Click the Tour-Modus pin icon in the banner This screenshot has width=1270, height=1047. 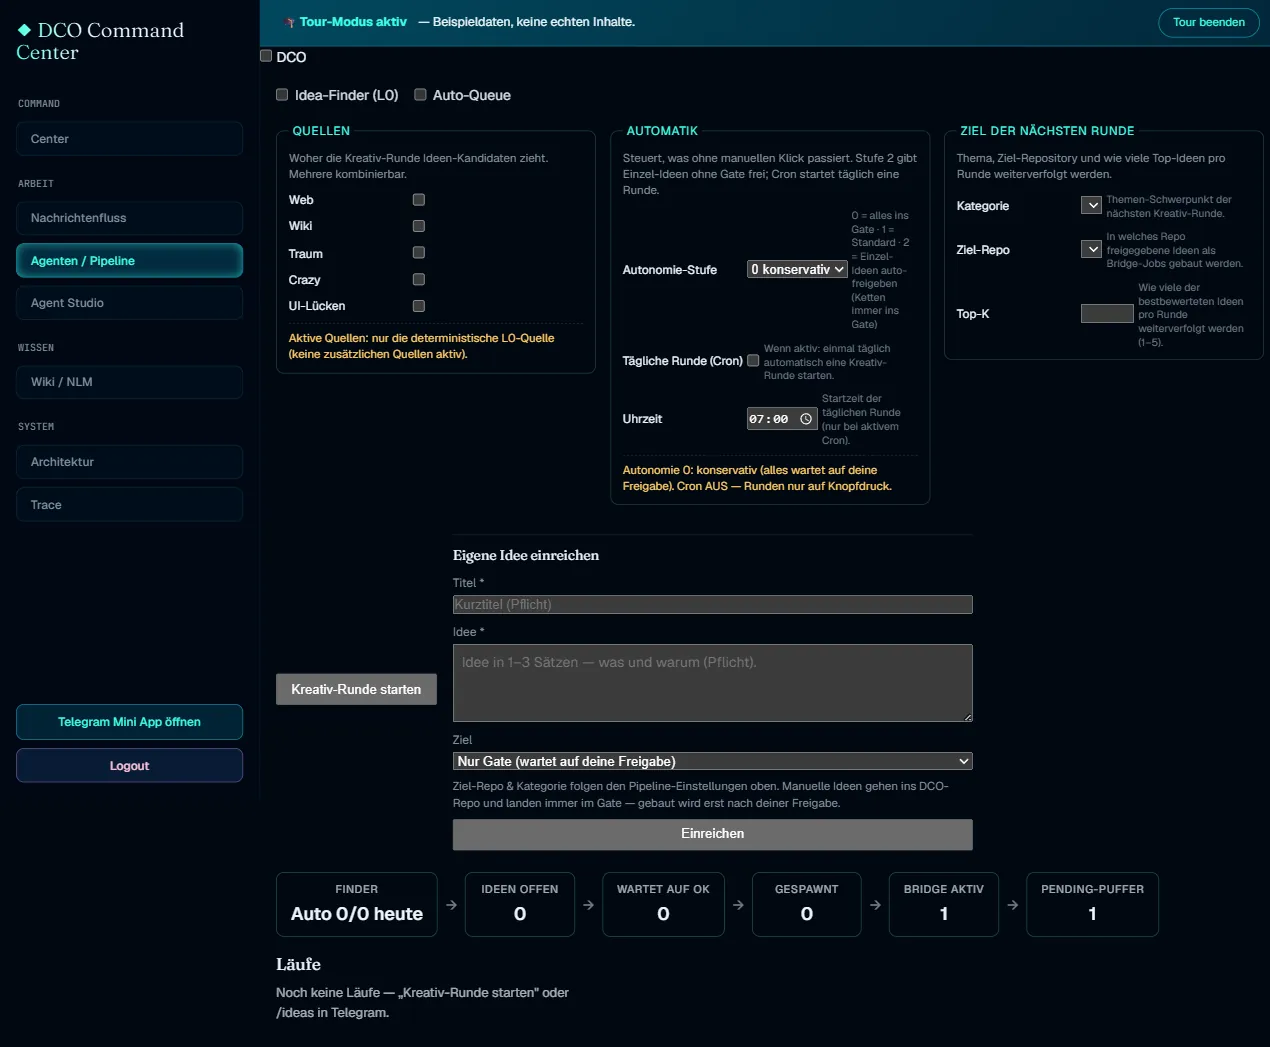(x=290, y=22)
